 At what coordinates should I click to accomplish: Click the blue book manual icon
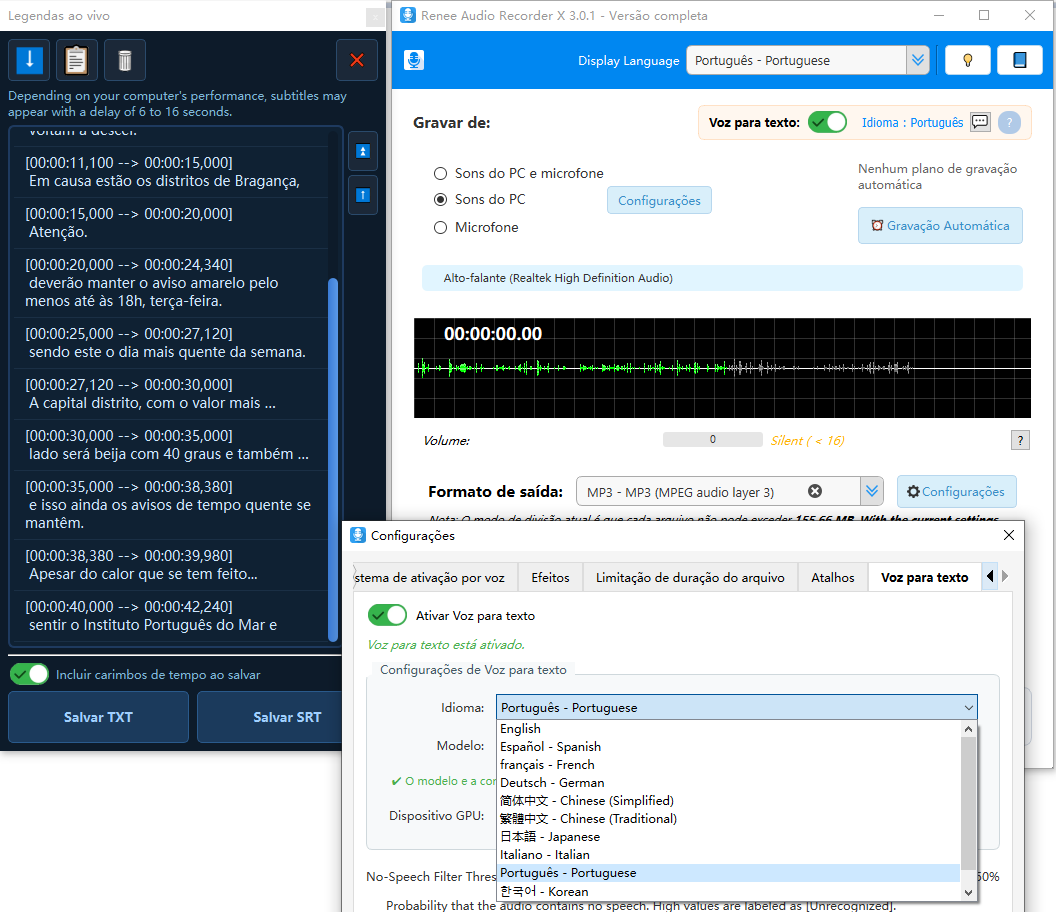point(1020,60)
